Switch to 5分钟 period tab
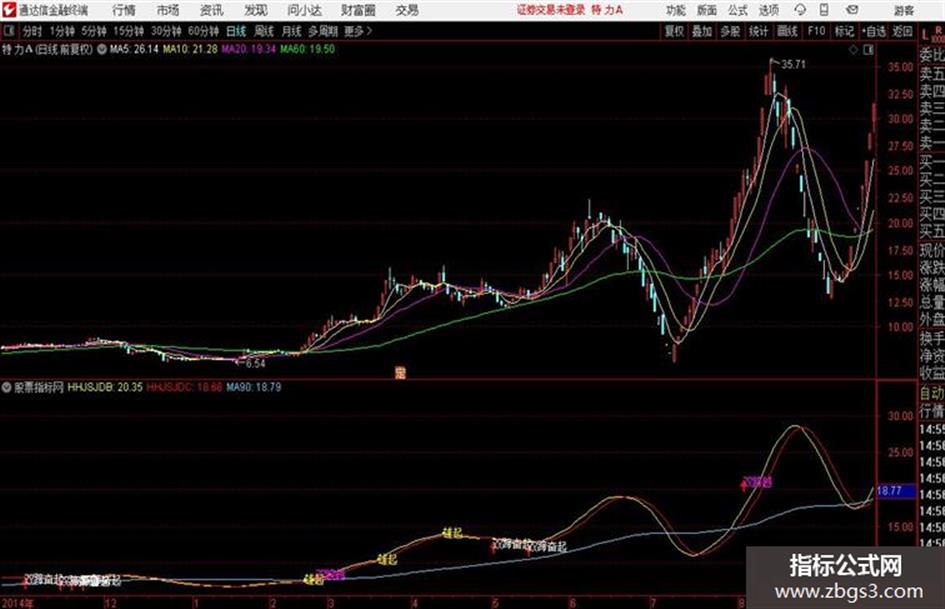The height and width of the screenshot is (609, 945). pos(94,31)
